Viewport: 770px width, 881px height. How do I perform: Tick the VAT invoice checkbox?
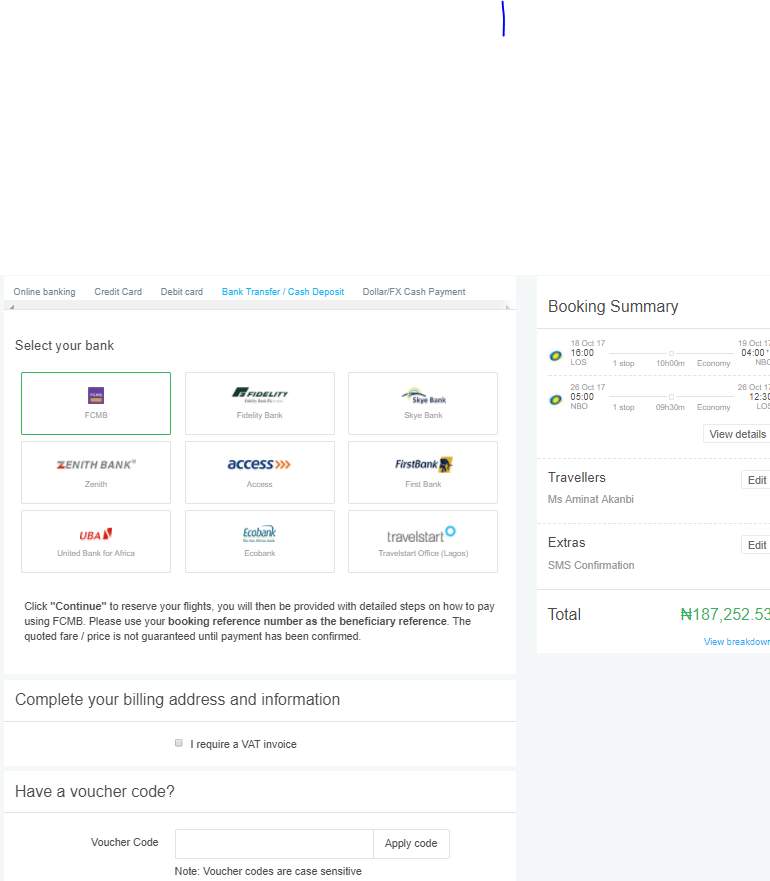coord(179,743)
